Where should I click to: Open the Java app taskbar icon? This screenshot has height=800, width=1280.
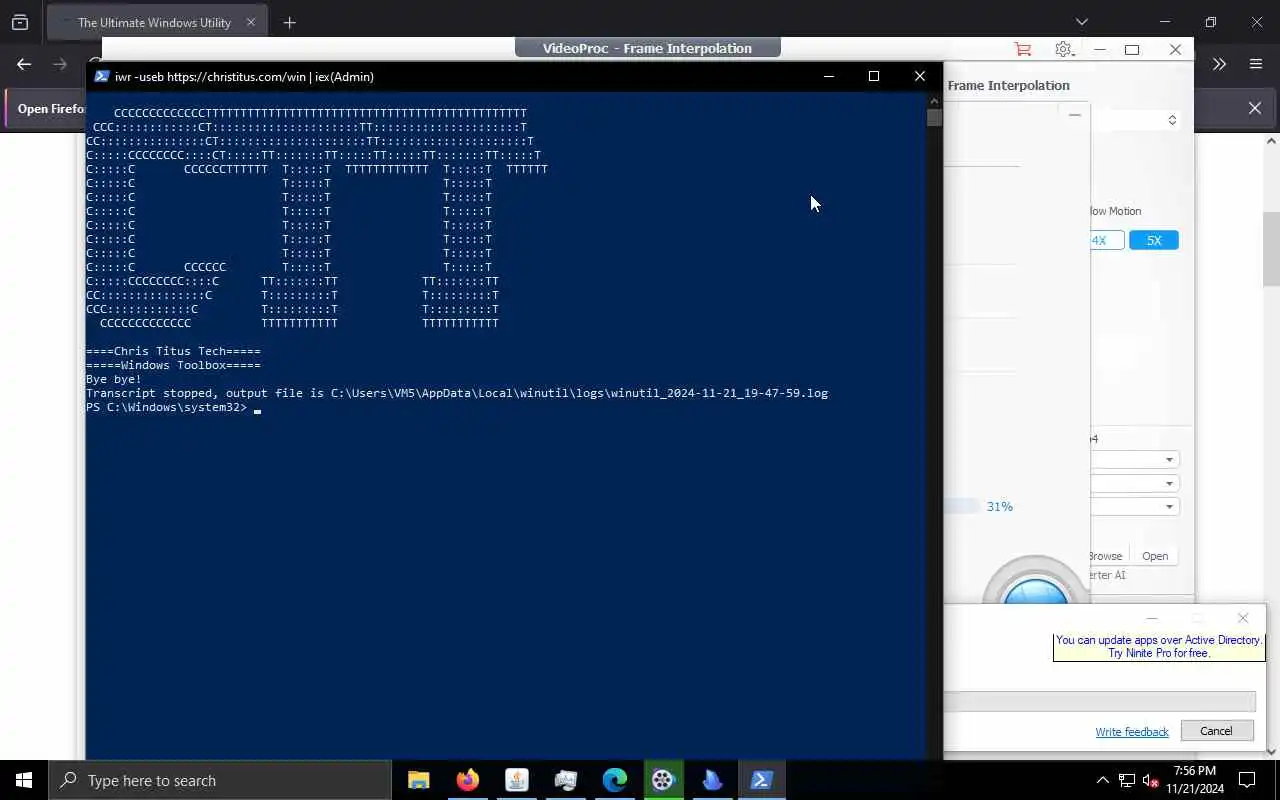pyautogui.click(x=517, y=780)
